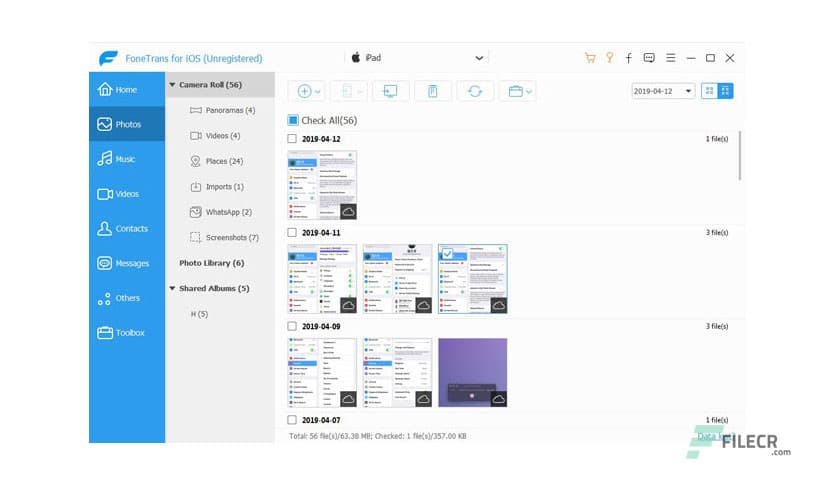Click the feedback chat bubble icon
836x484 pixels.
[649, 58]
